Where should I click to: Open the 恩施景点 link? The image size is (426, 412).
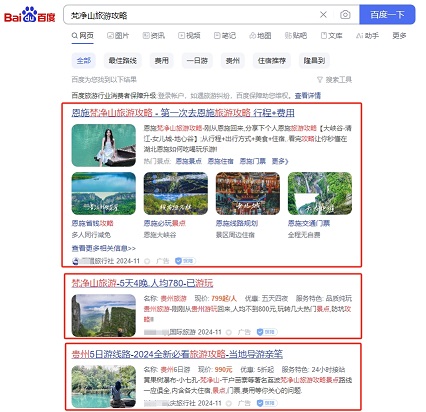(189, 161)
